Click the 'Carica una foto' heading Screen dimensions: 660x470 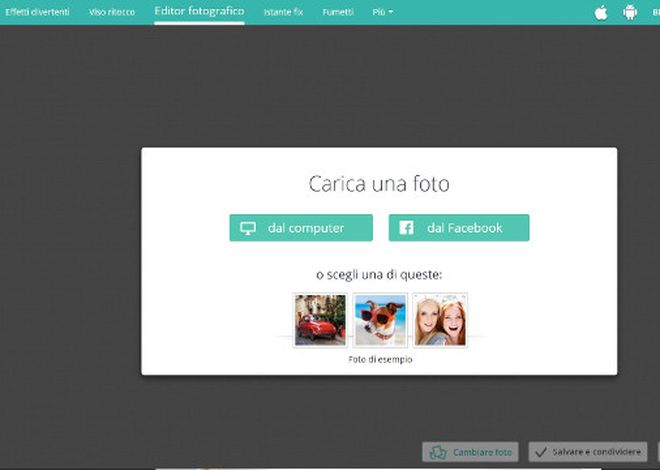[379, 184]
